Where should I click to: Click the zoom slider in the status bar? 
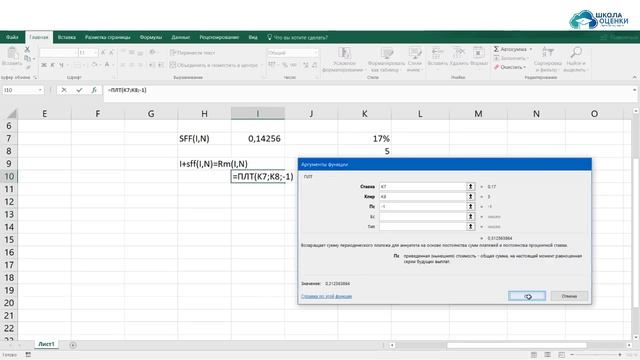[x=596, y=355]
